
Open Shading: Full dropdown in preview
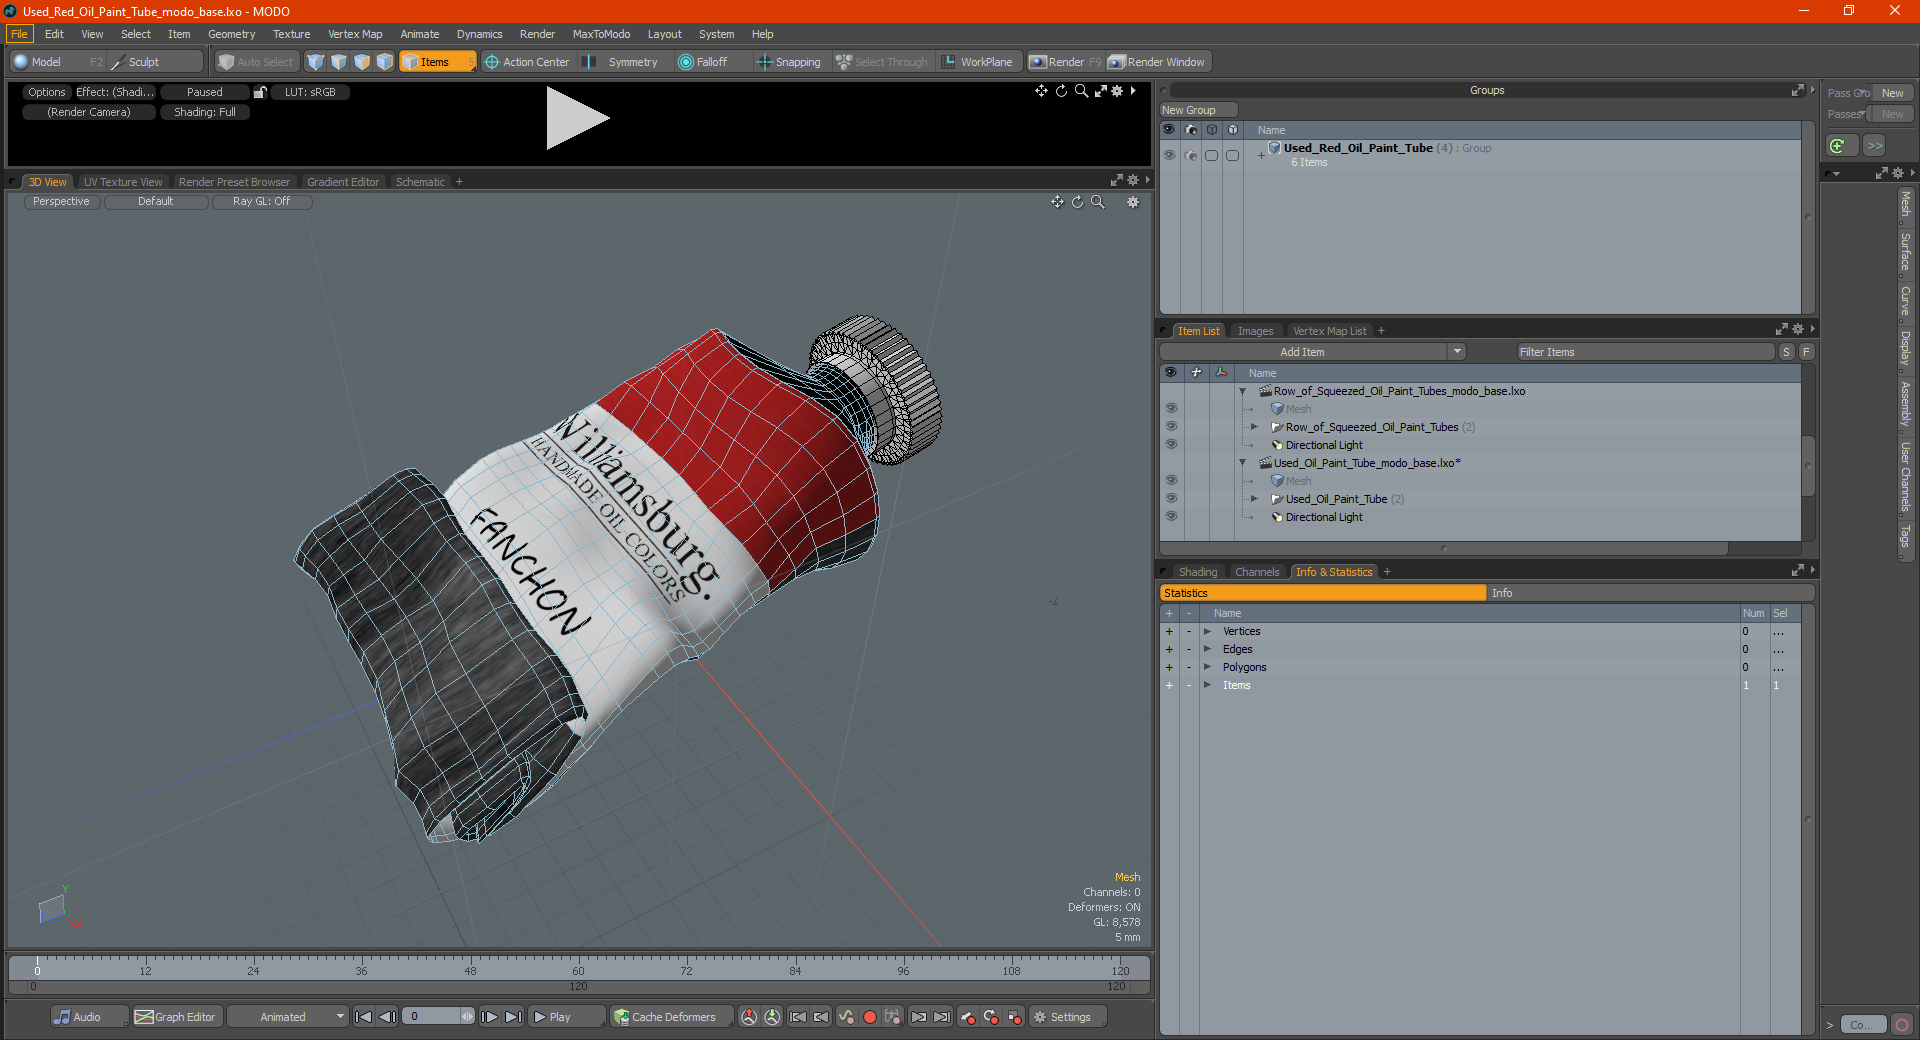pos(205,112)
